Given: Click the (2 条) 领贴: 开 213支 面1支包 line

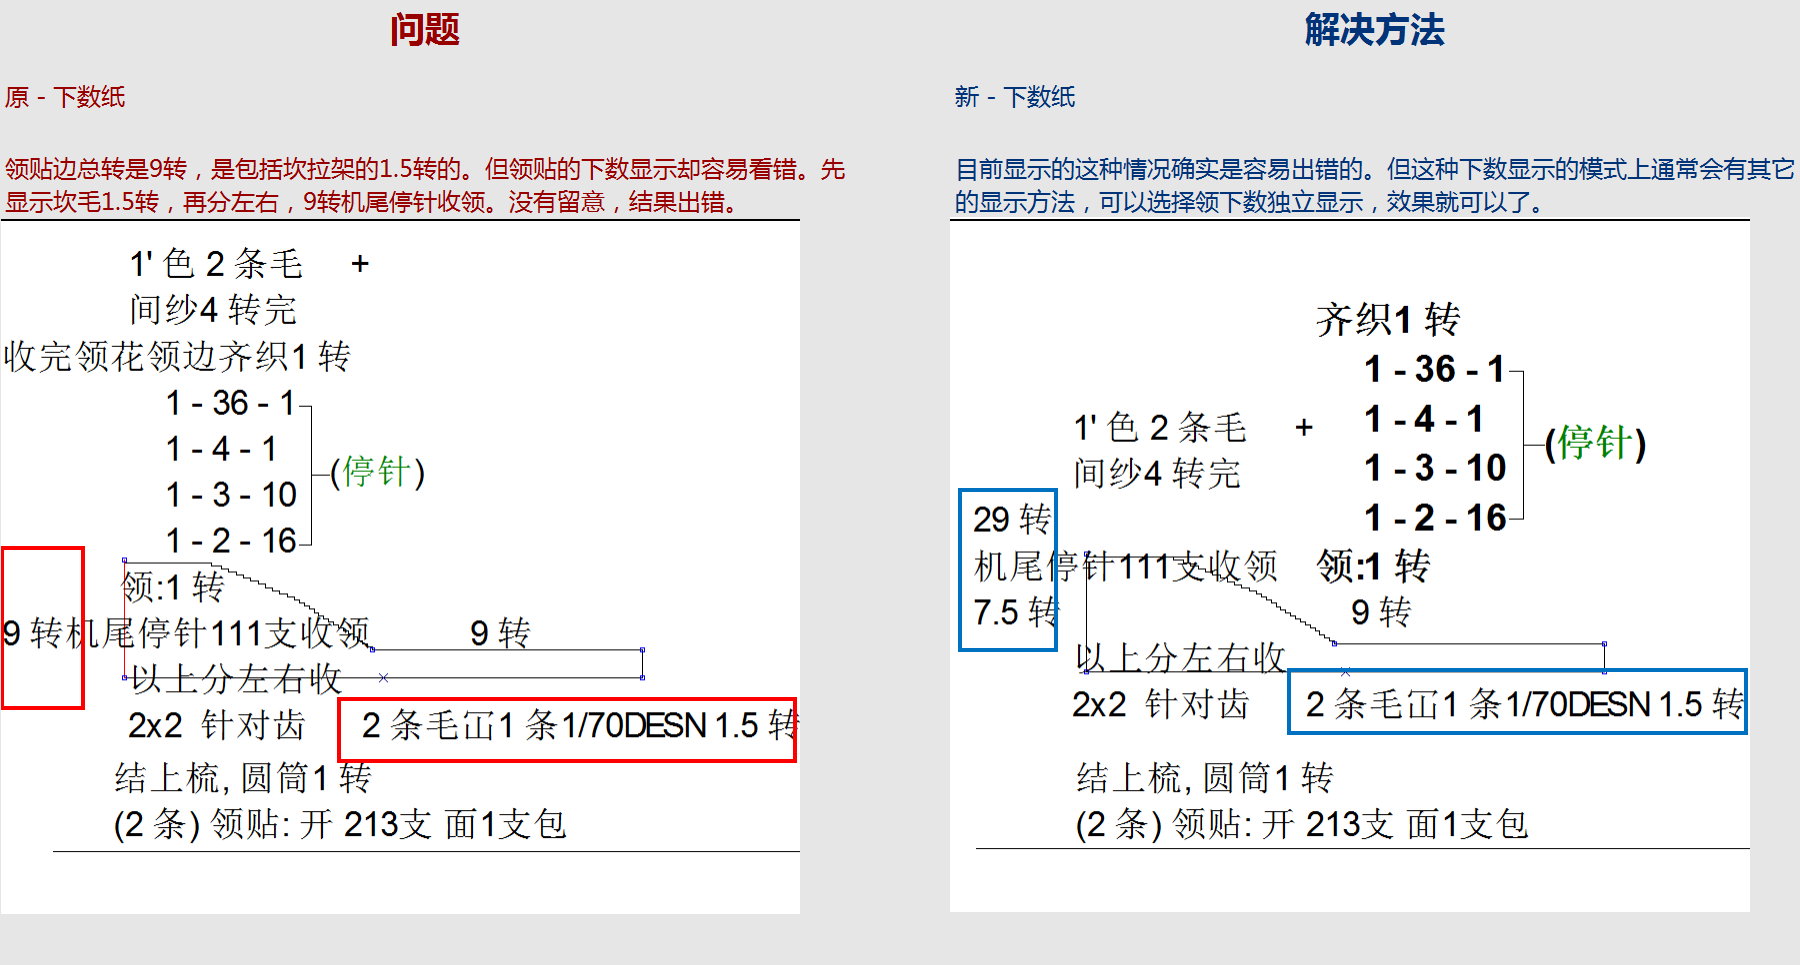Looking at the screenshot, I should [340, 824].
